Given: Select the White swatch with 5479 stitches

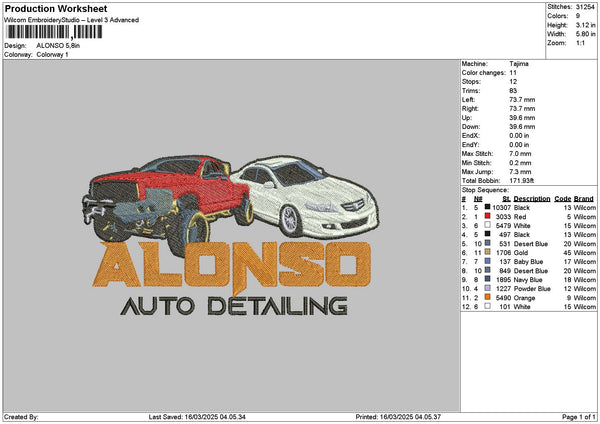Looking at the screenshot, I should [x=487, y=225].
